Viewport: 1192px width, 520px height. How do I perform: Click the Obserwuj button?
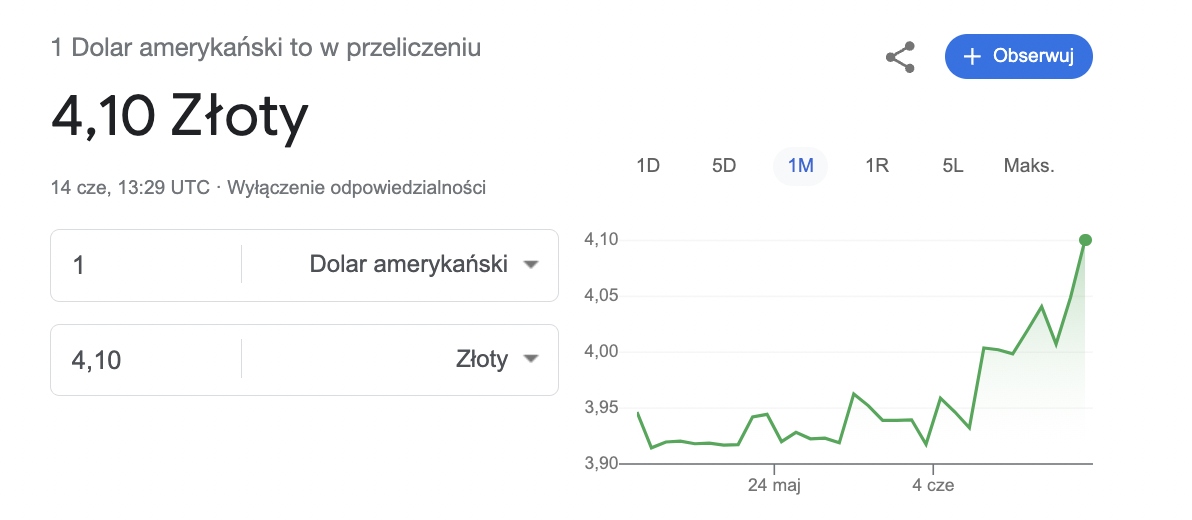click(x=1019, y=56)
